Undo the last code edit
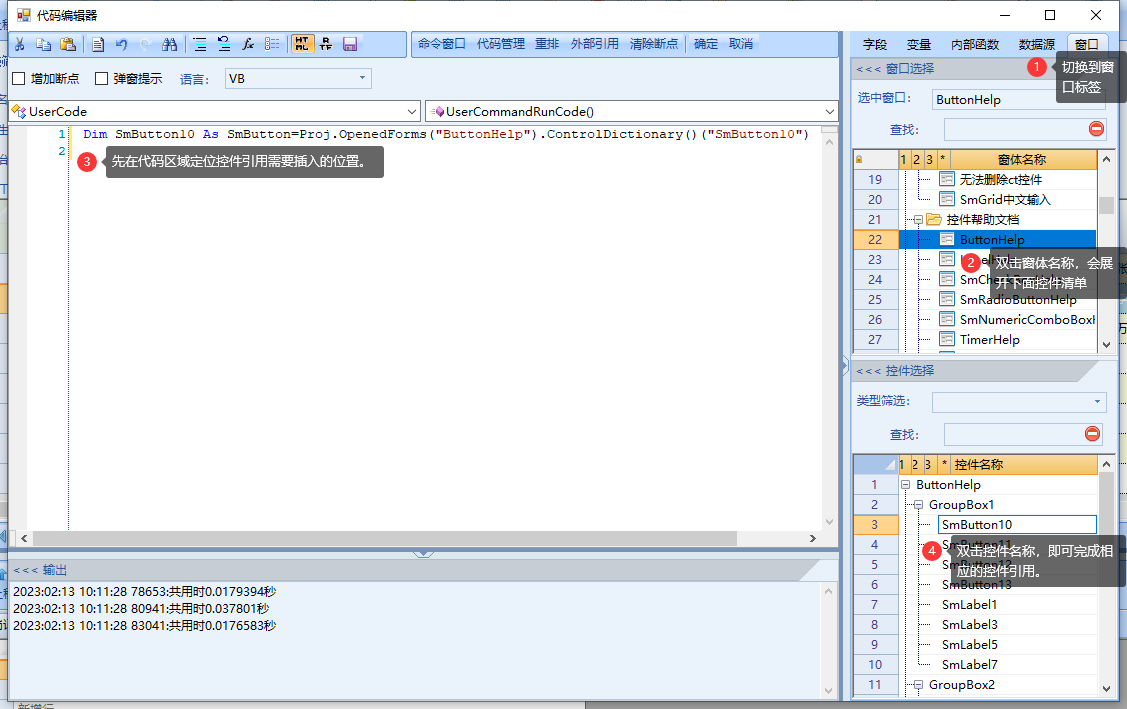1127x709 pixels. coord(121,45)
